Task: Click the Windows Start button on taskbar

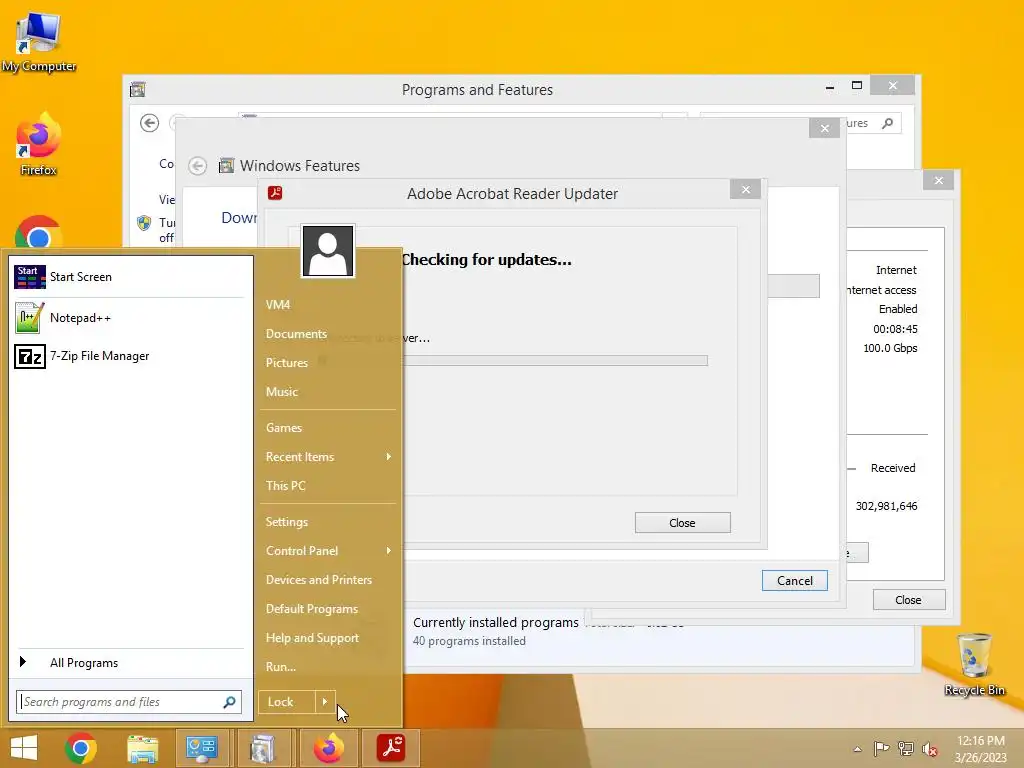Action: [x=24, y=748]
